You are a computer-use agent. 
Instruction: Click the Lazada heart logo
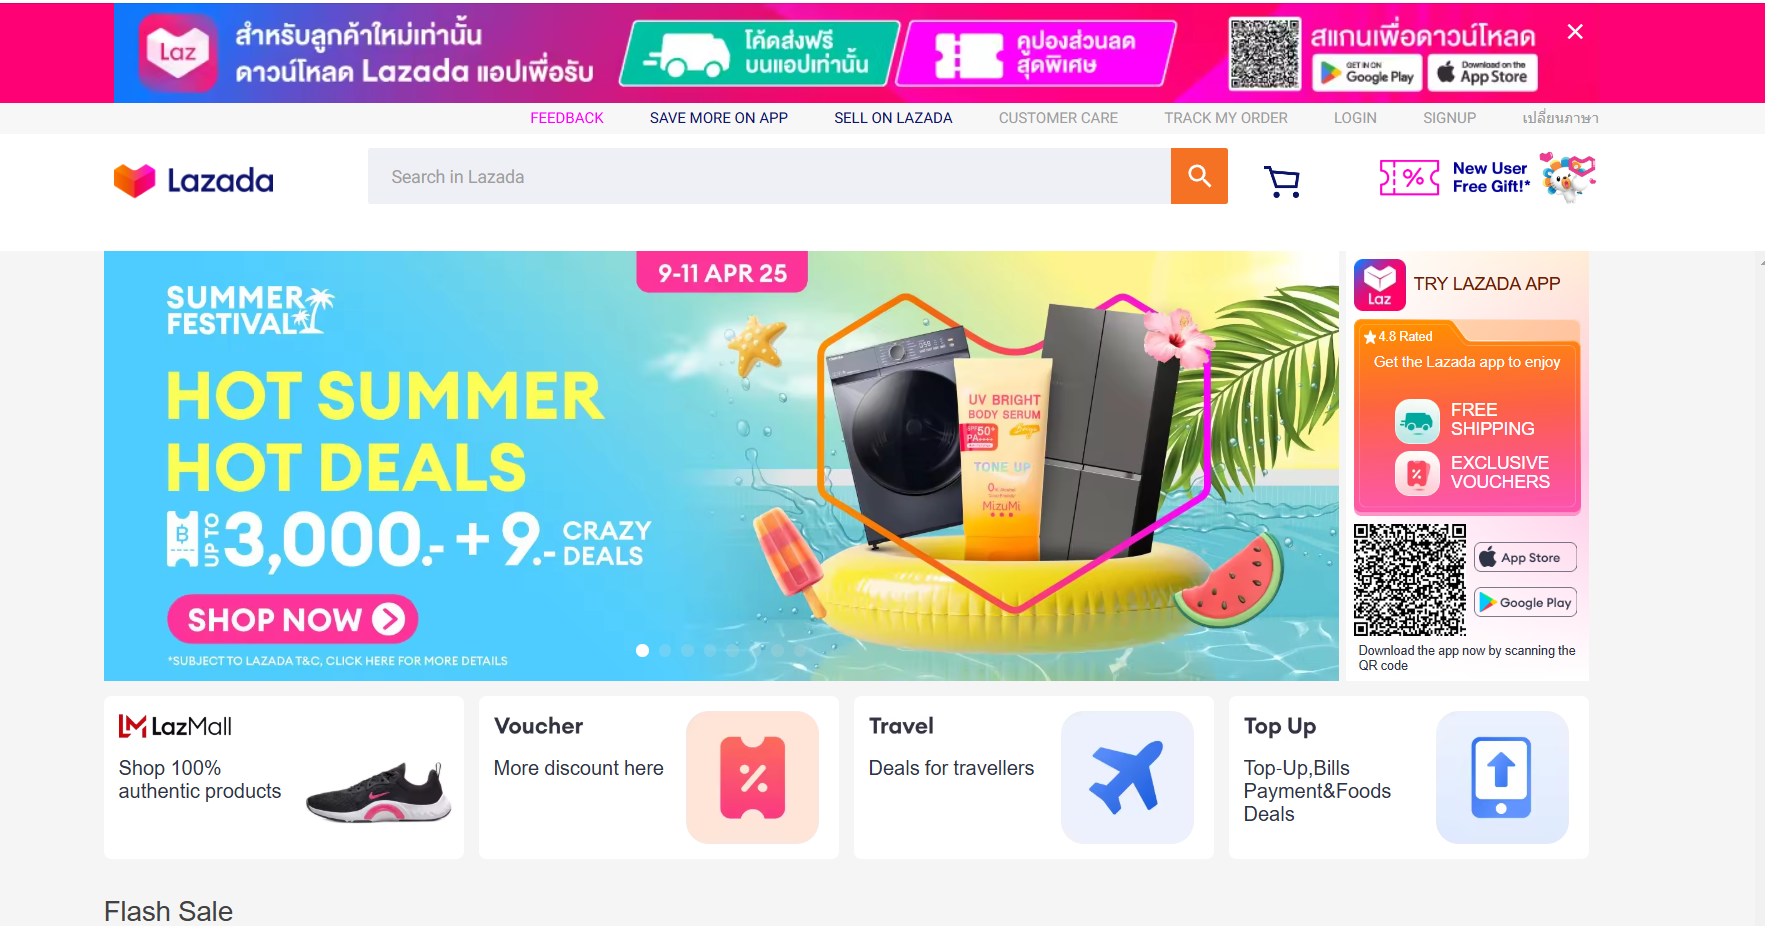134,180
